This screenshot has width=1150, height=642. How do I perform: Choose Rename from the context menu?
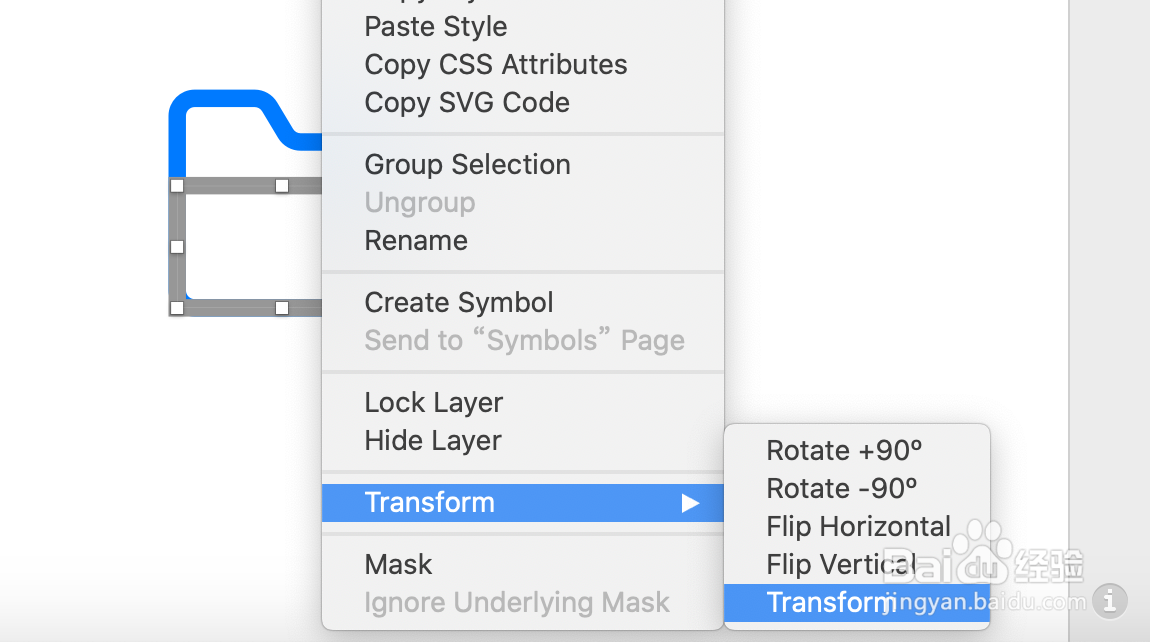click(415, 241)
